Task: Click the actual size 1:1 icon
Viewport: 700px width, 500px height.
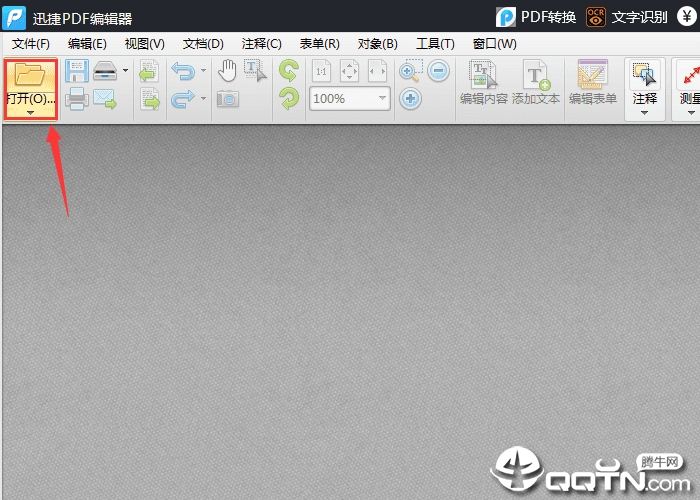Action: pos(322,71)
